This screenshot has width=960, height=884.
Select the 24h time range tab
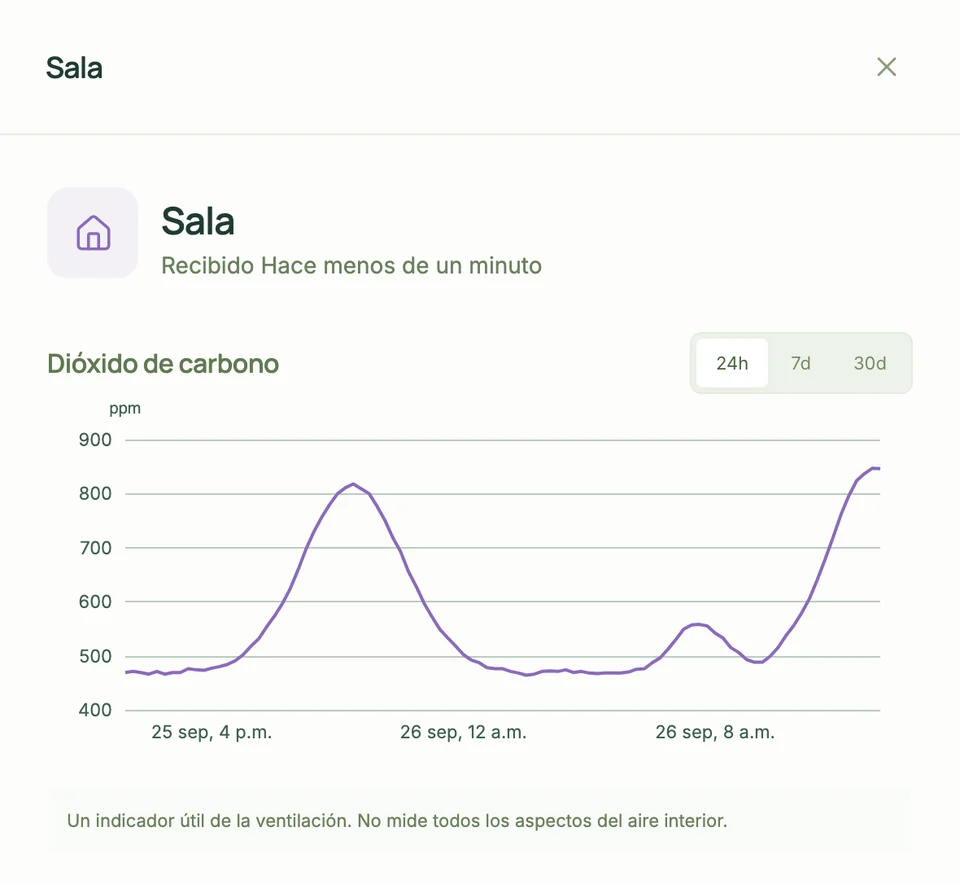[732, 363]
